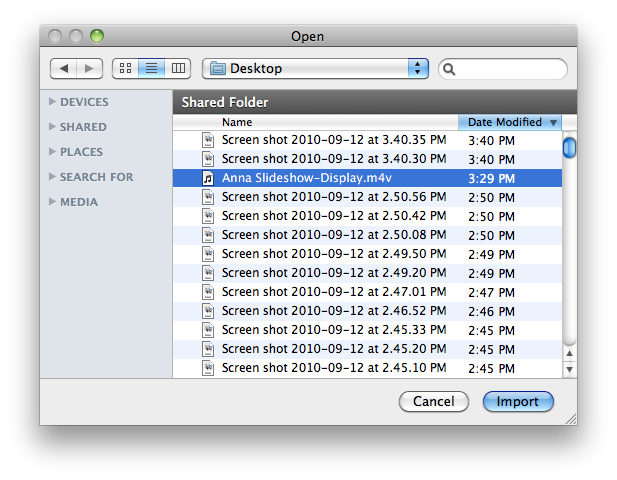The width and height of the screenshot is (617, 480).
Task: Click the Anna Slideshow-Display.m4v file icon
Action: [209, 178]
